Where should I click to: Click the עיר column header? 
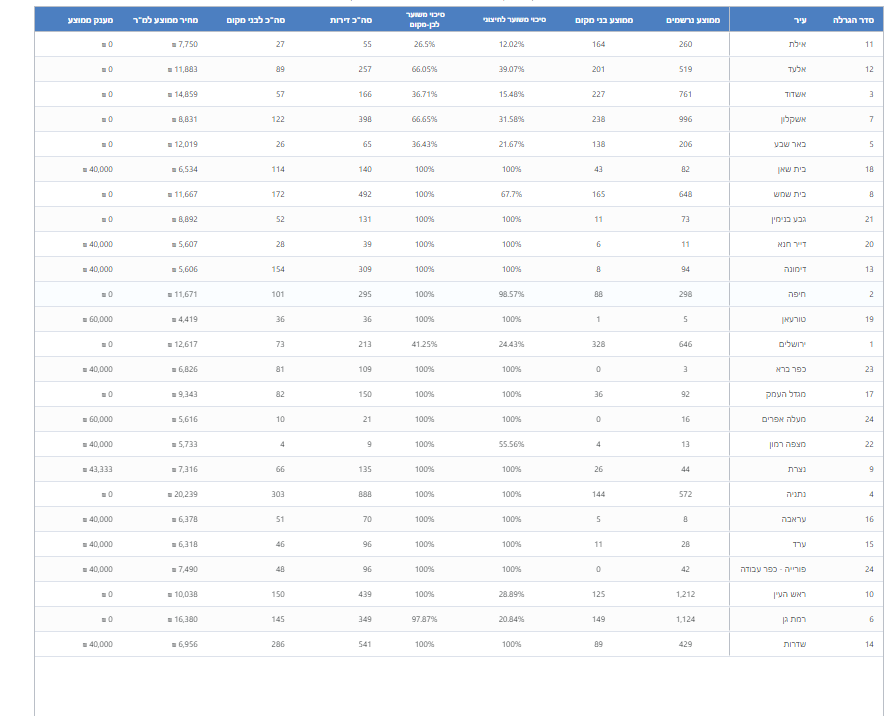coord(800,20)
